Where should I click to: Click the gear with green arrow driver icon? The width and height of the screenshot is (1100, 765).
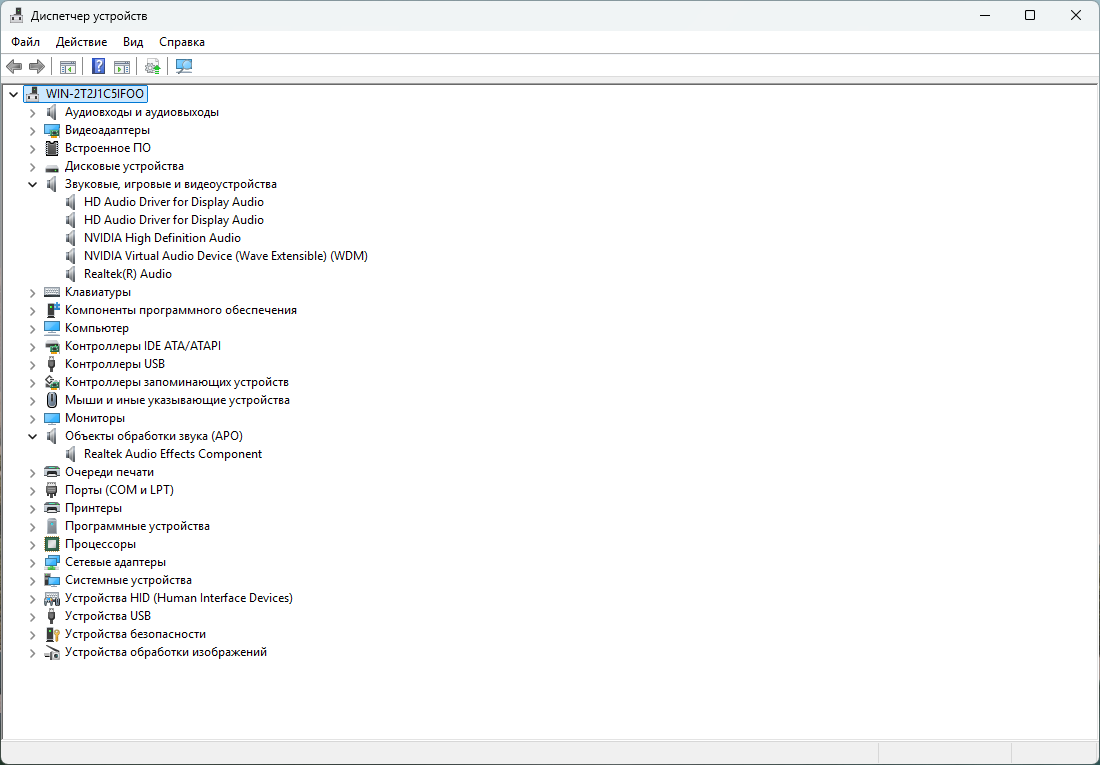153,67
